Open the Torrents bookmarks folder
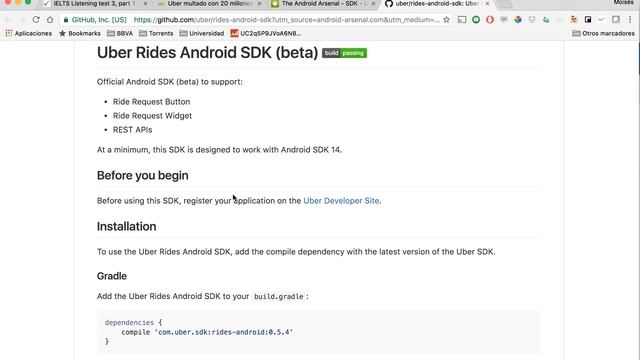640x360 pixels. click(156, 33)
